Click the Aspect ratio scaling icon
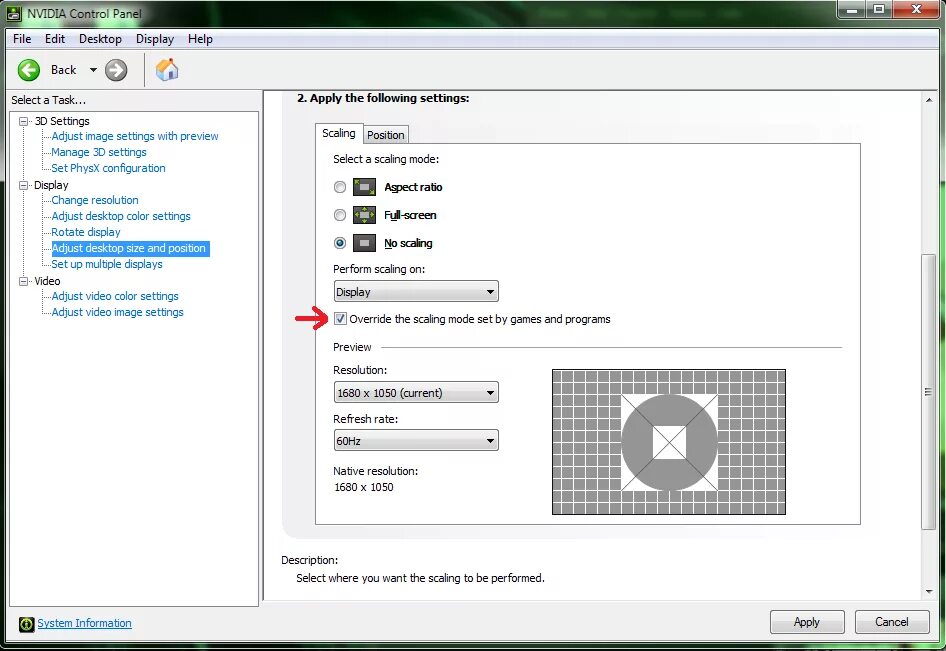This screenshot has height=651, width=946. coord(364,187)
